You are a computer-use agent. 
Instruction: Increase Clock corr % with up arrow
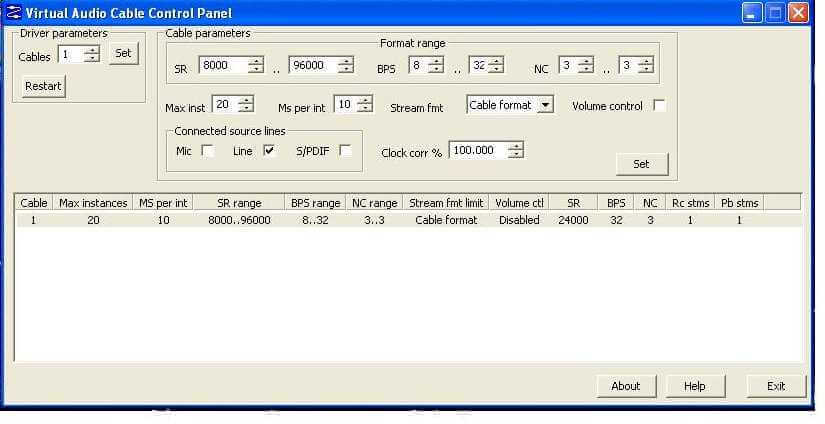point(516,146)
